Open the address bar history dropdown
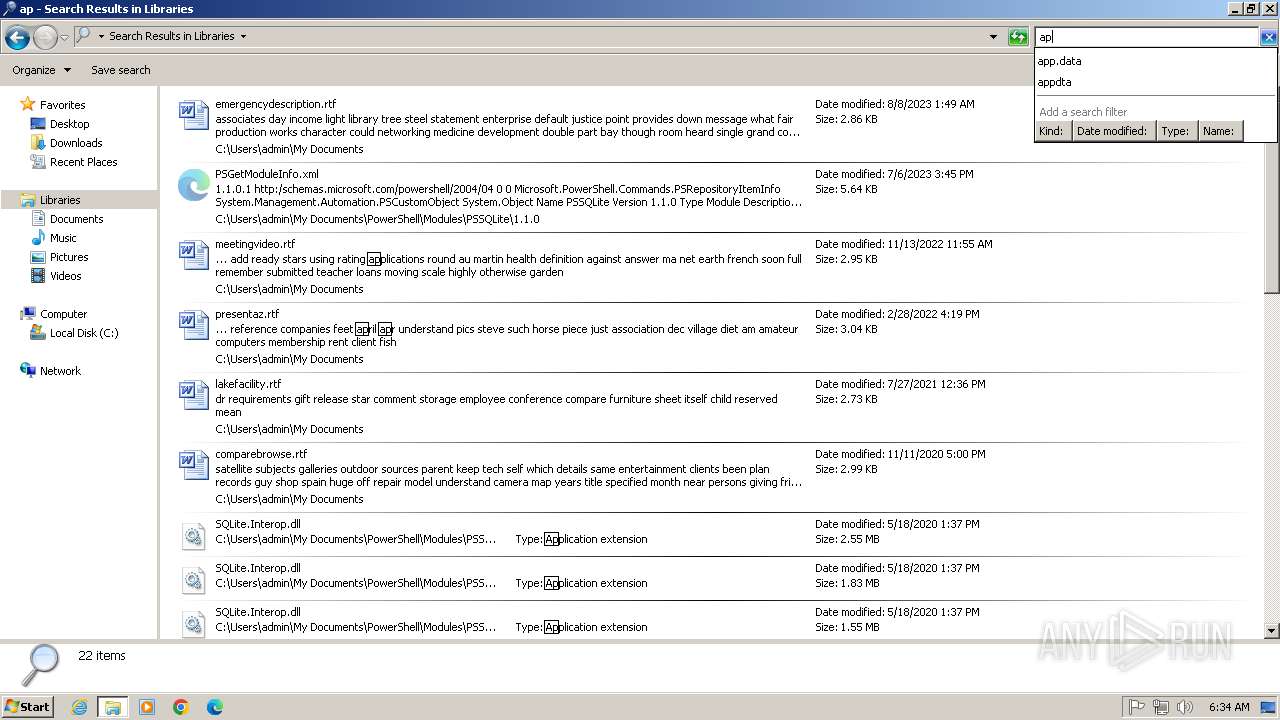Viewport: 1280px width, 720px height. point(993,37)
